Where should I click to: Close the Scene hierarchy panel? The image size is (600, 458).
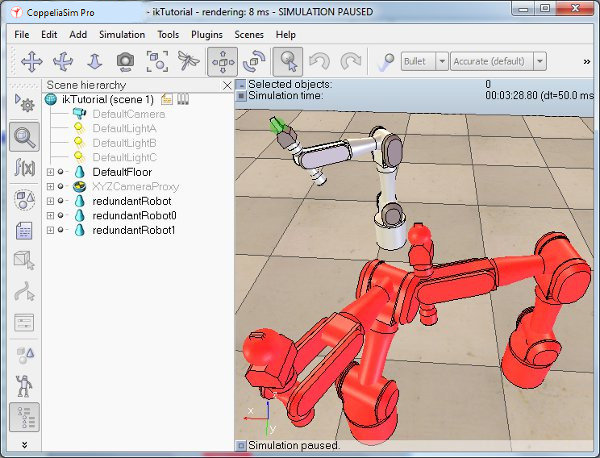coord(227,85)
